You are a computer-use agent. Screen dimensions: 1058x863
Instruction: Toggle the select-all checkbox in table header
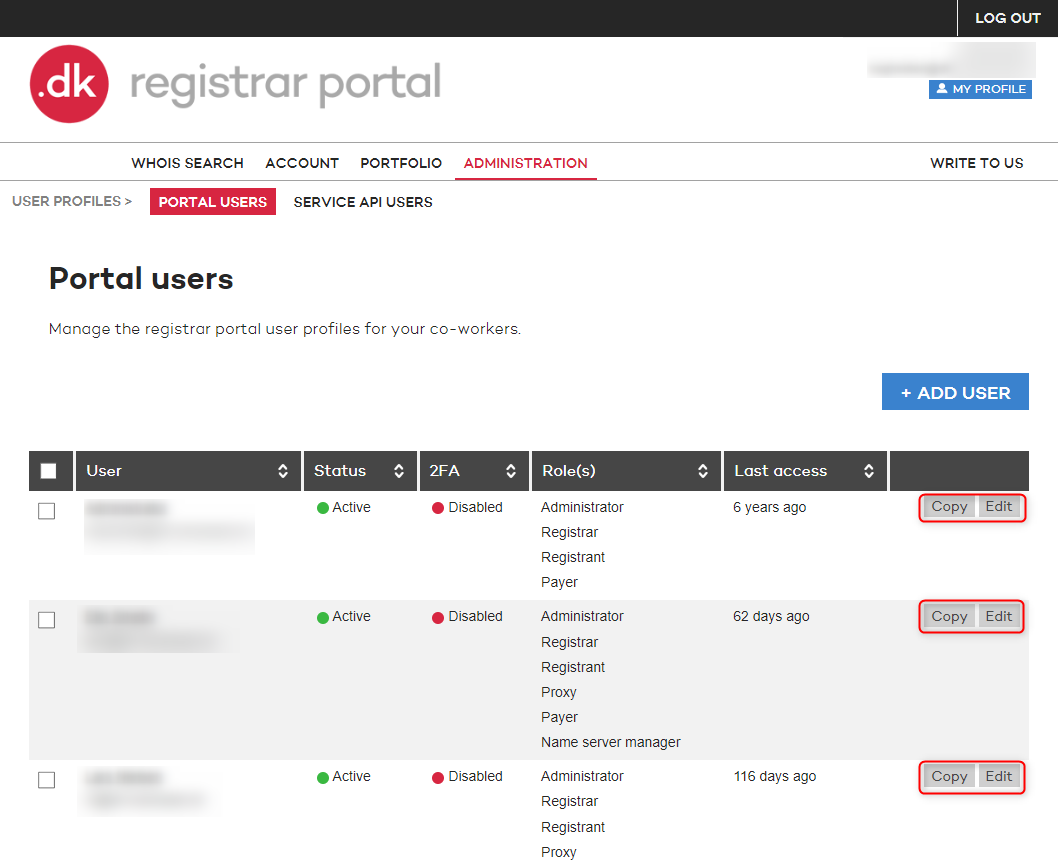[50, 470]
